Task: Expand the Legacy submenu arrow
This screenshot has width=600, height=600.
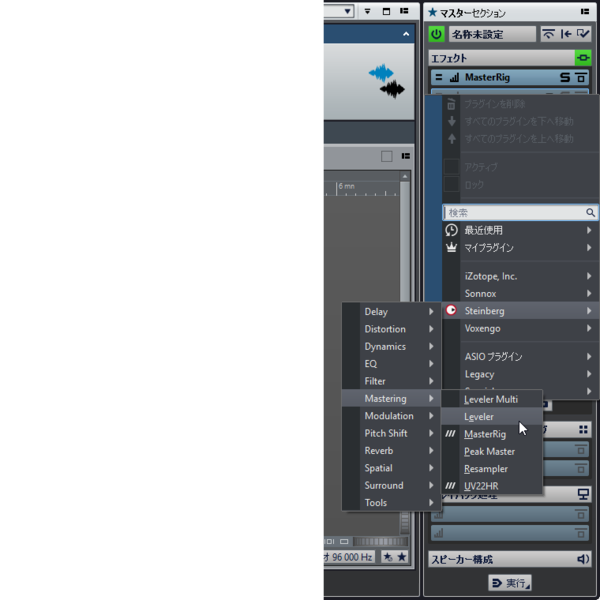Action: (589, 374)
